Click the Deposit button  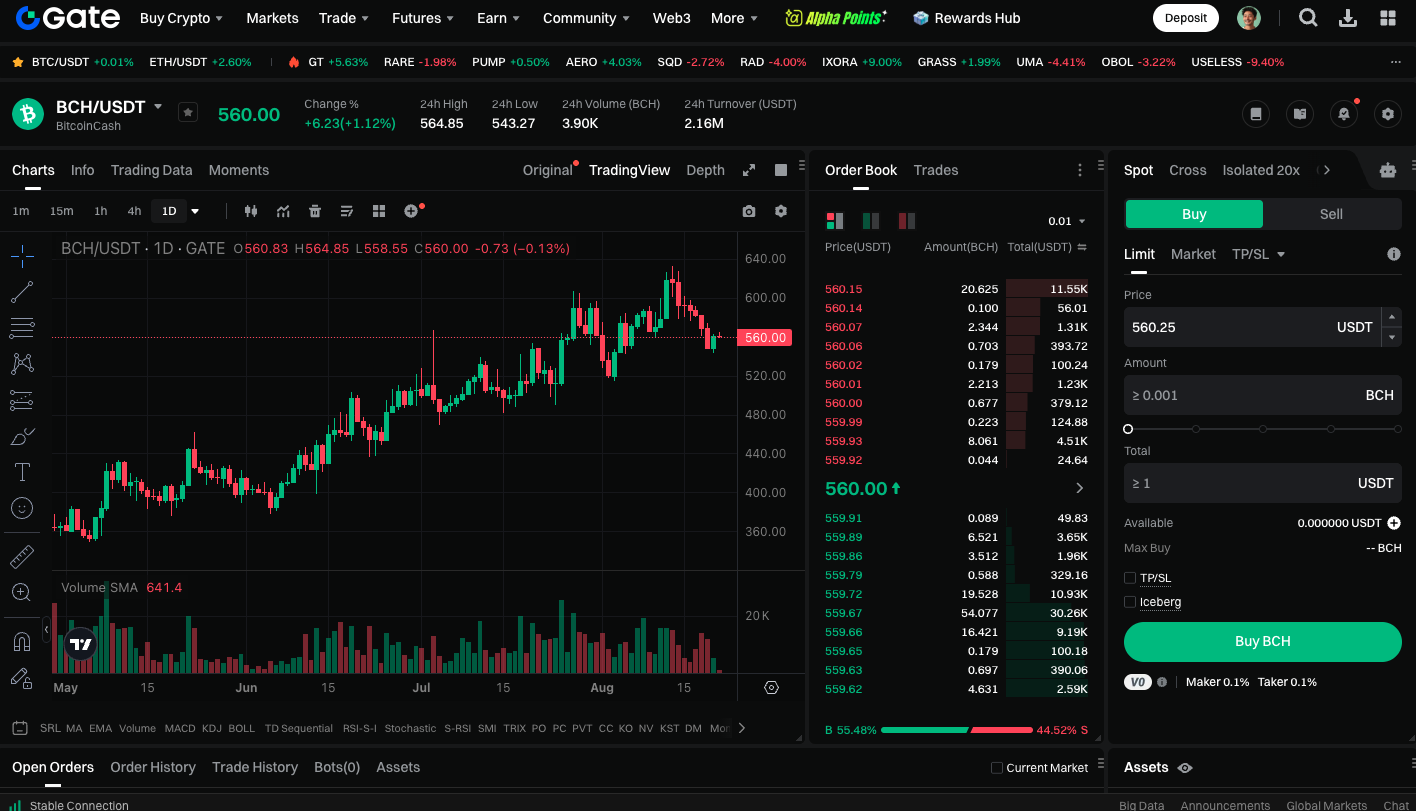pos(1186,17)
